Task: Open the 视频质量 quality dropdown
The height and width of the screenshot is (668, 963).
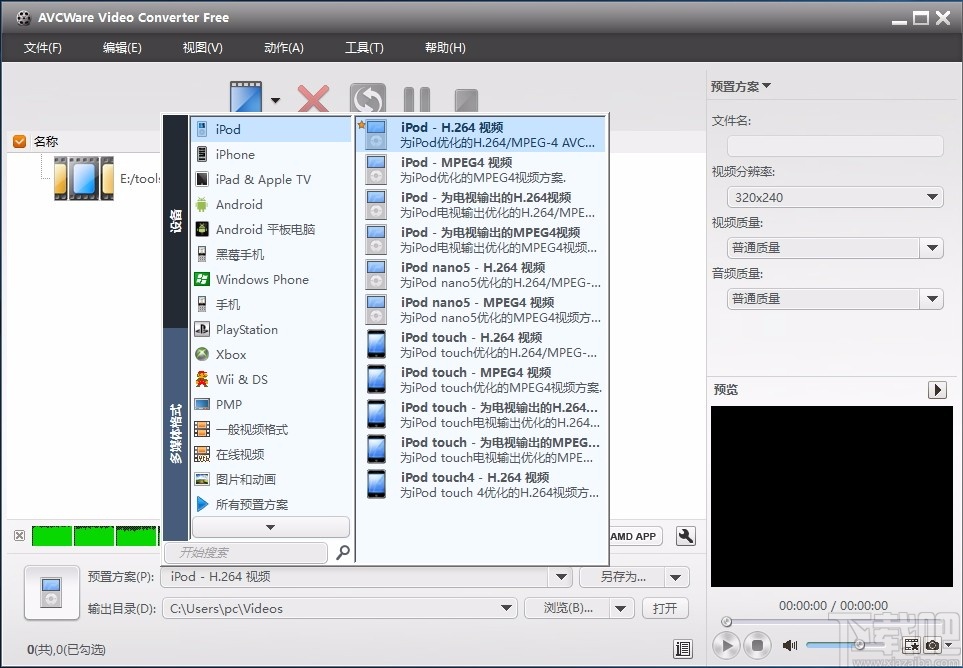Action: point(932,247)
